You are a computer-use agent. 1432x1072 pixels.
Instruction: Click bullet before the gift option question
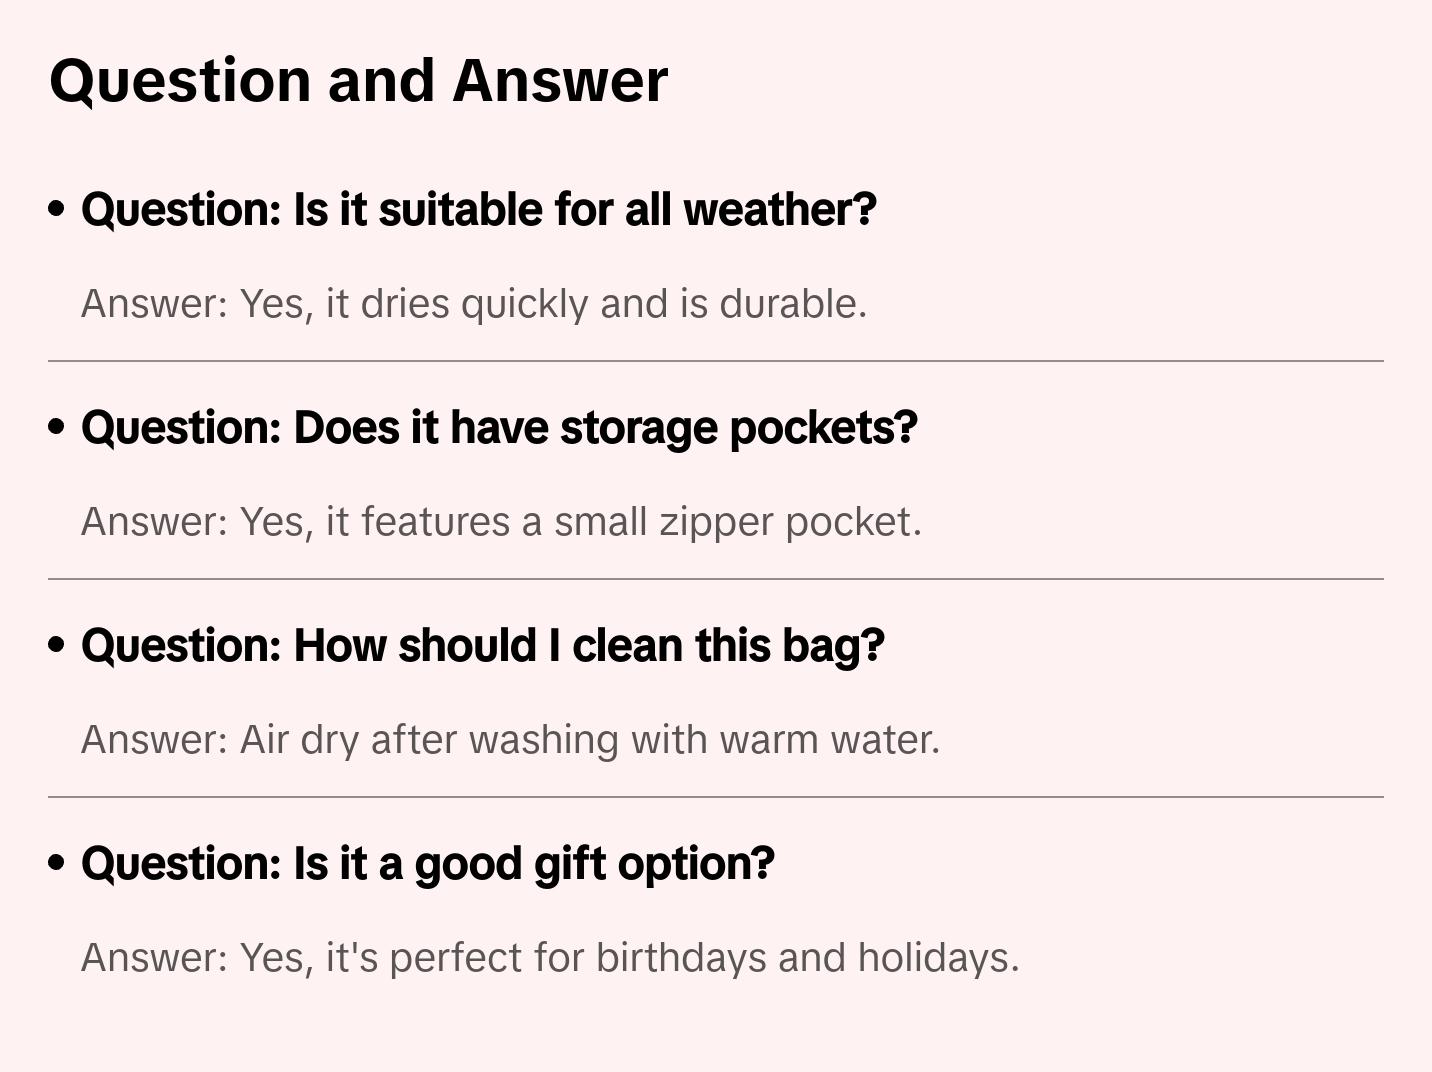[57, 864]
